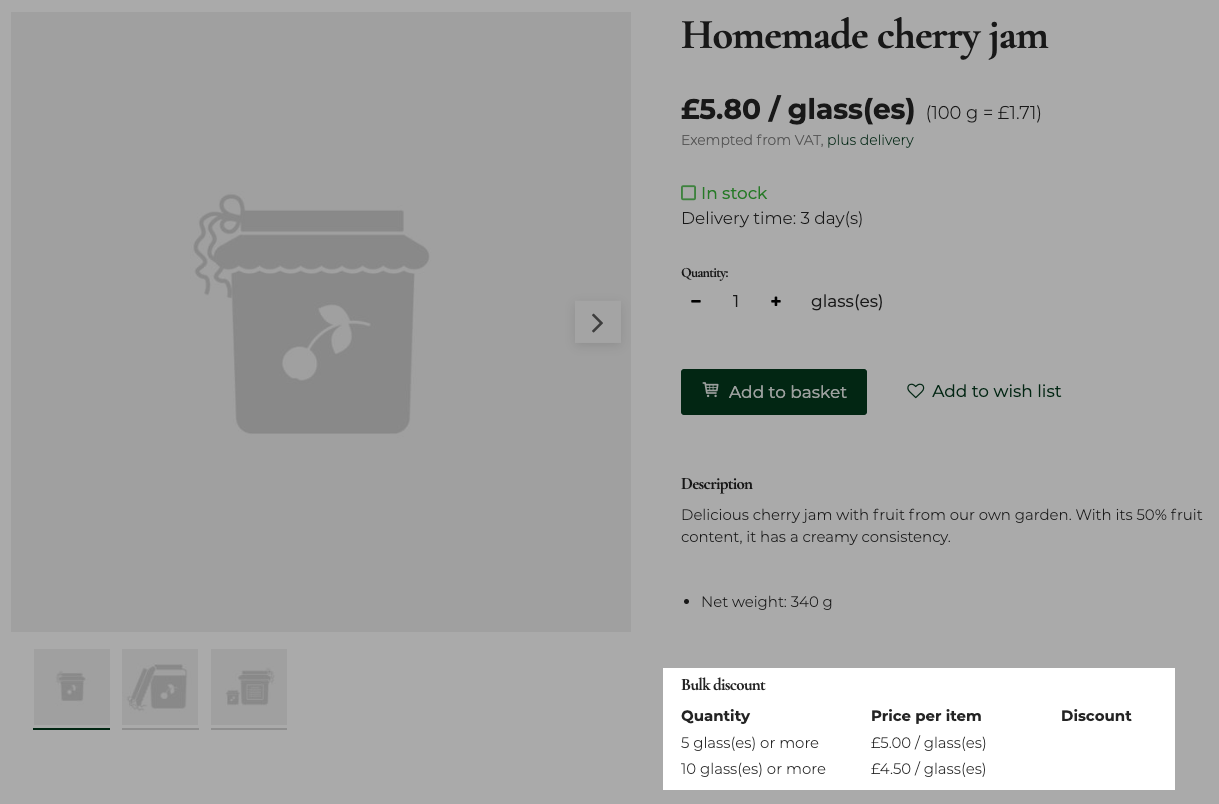Click the basket icon inside Add to basket button
This screenshot has height=804, width=1219.
pyautogui.click(x=711, y=390)
